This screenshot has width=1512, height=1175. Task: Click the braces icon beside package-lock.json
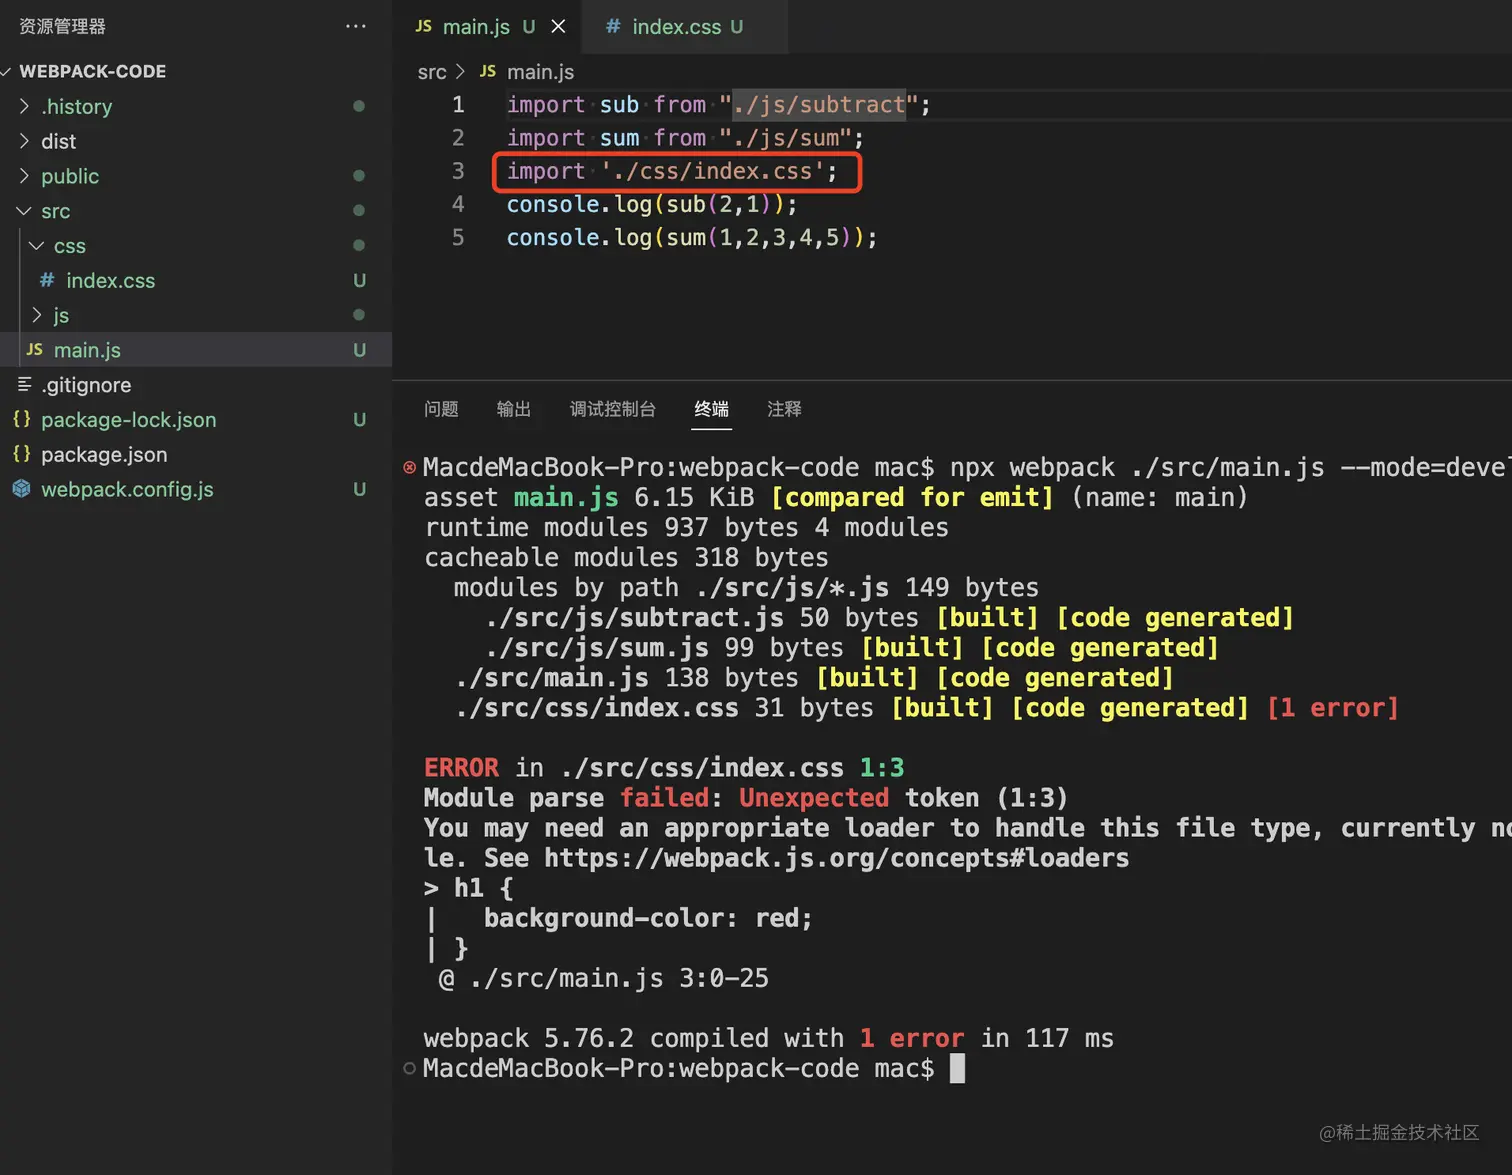(21, 419)
